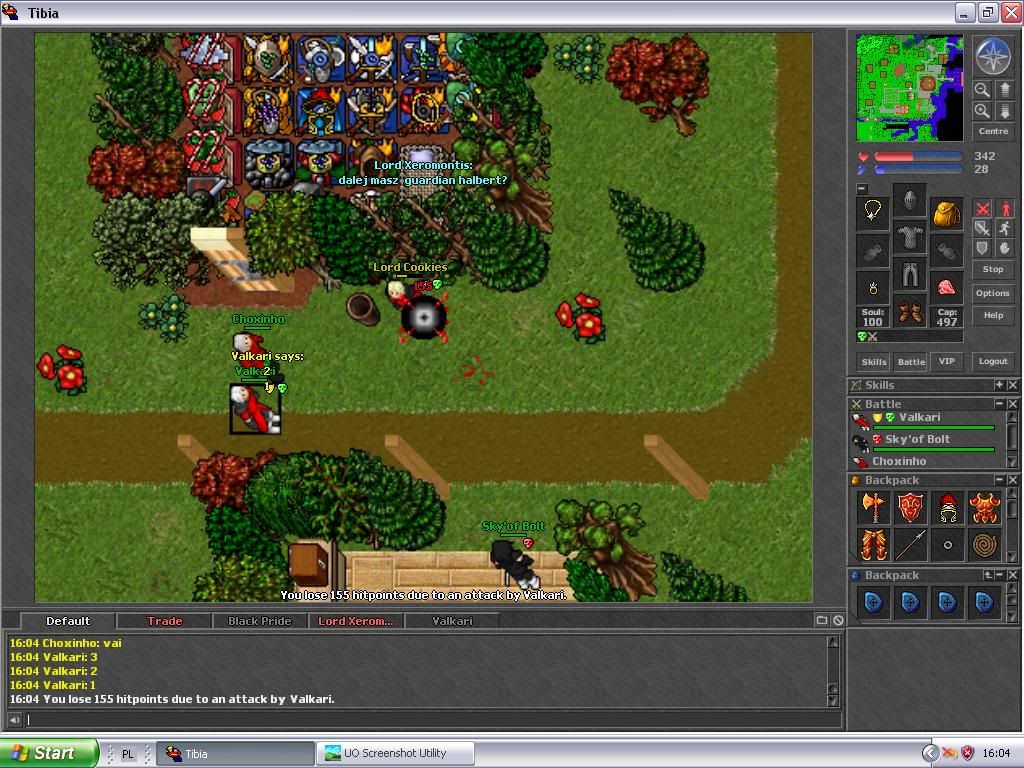
Task: Click the minimap compass rose
Action: tap(993, 56)
